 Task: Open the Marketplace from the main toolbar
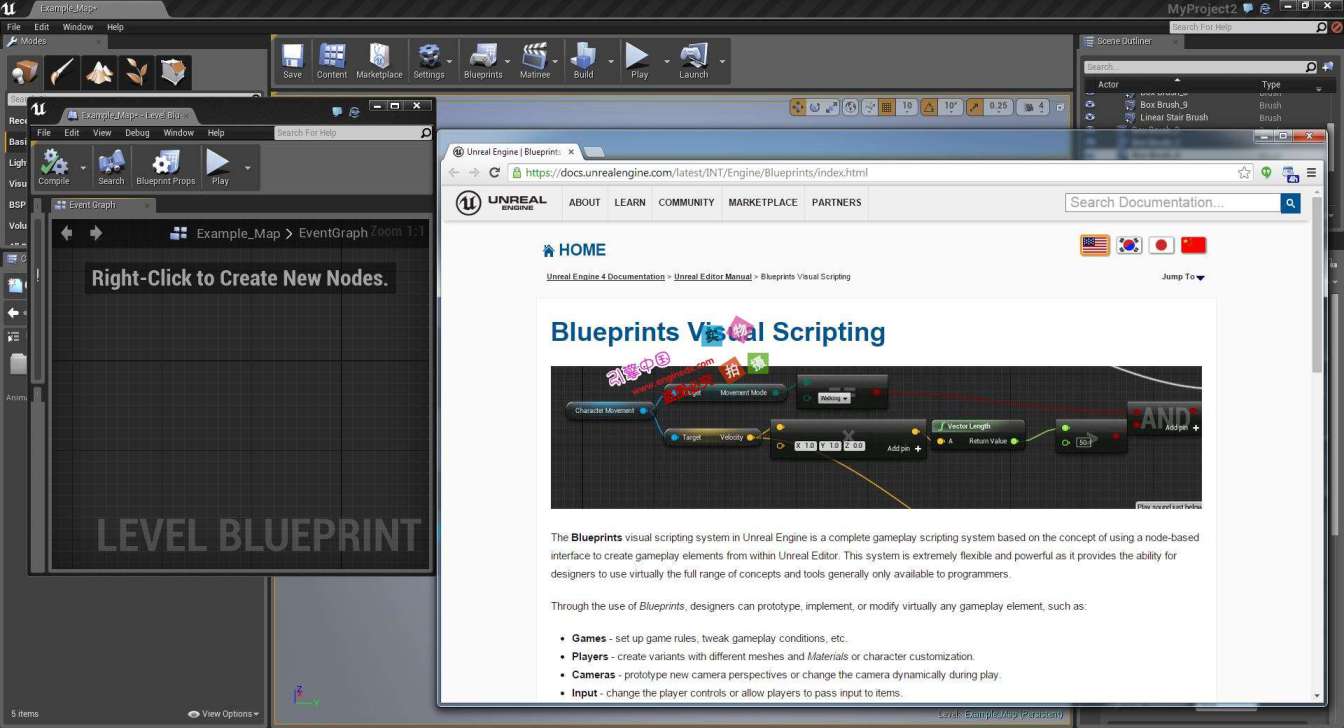[x=379, y=61]
